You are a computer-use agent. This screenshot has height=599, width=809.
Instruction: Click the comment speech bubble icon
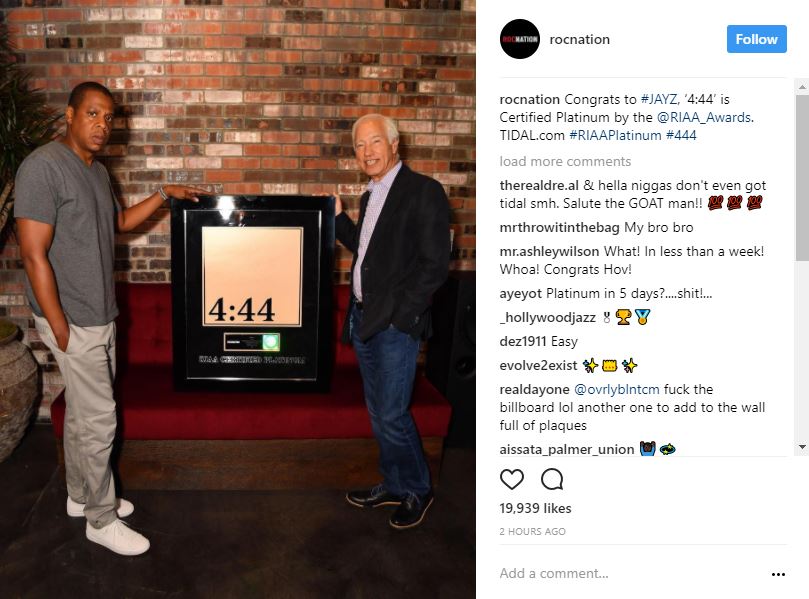point(552,479)
